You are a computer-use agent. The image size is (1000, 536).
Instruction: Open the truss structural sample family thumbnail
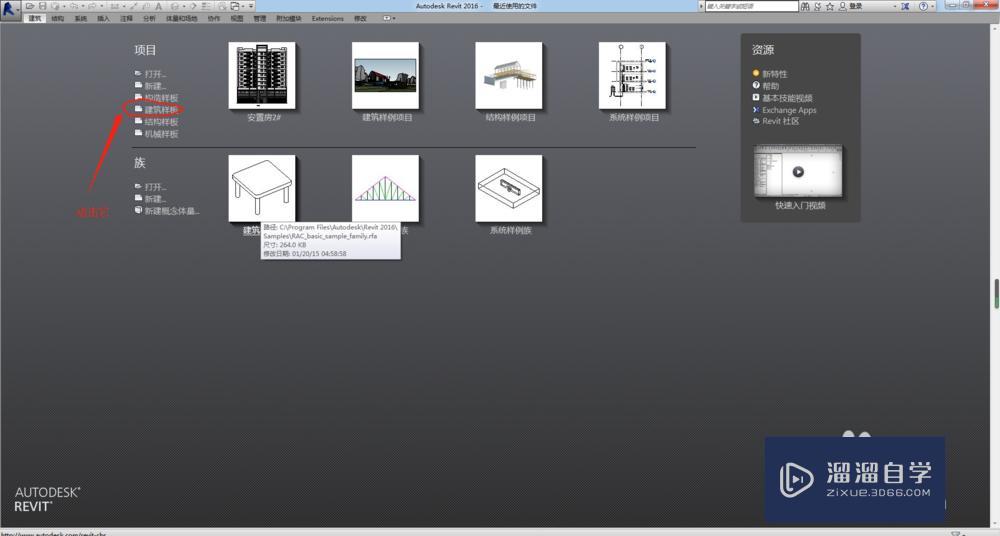point(385,188)
